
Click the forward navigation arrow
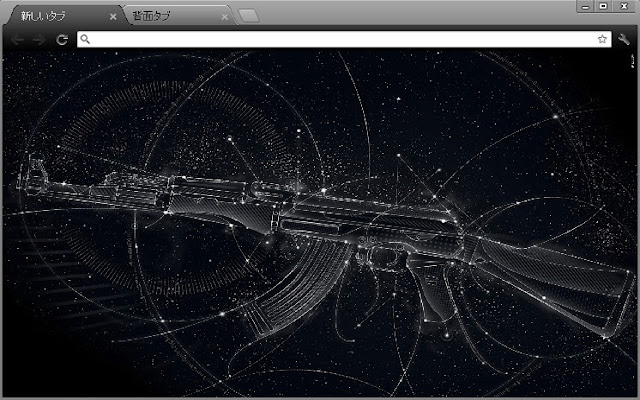click(38, 40)
